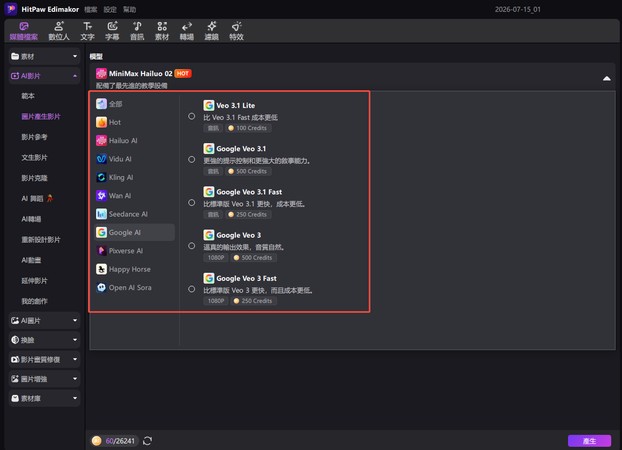Screen dimensions: 622x450
Task: Select the Happy Horse model category
Action: pos(134,269)
